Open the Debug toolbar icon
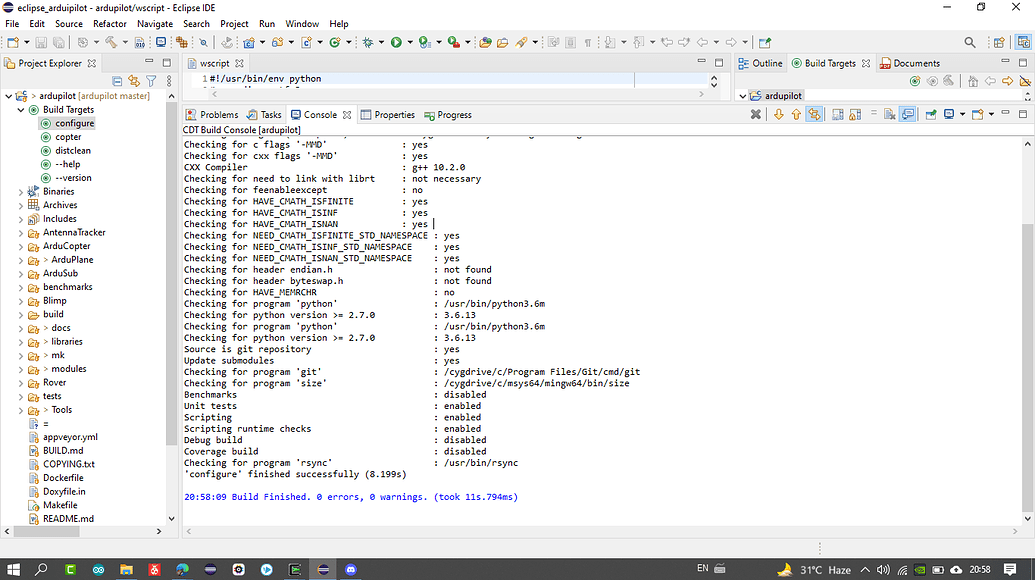This screenshot has width=1035, height=580. (368, 41)
